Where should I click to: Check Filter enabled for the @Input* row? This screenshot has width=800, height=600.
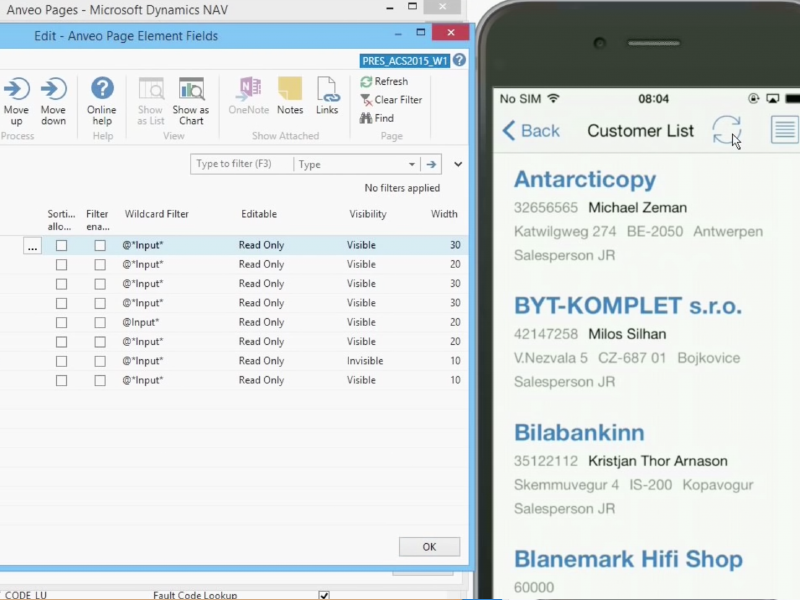(x=100, y=322)
